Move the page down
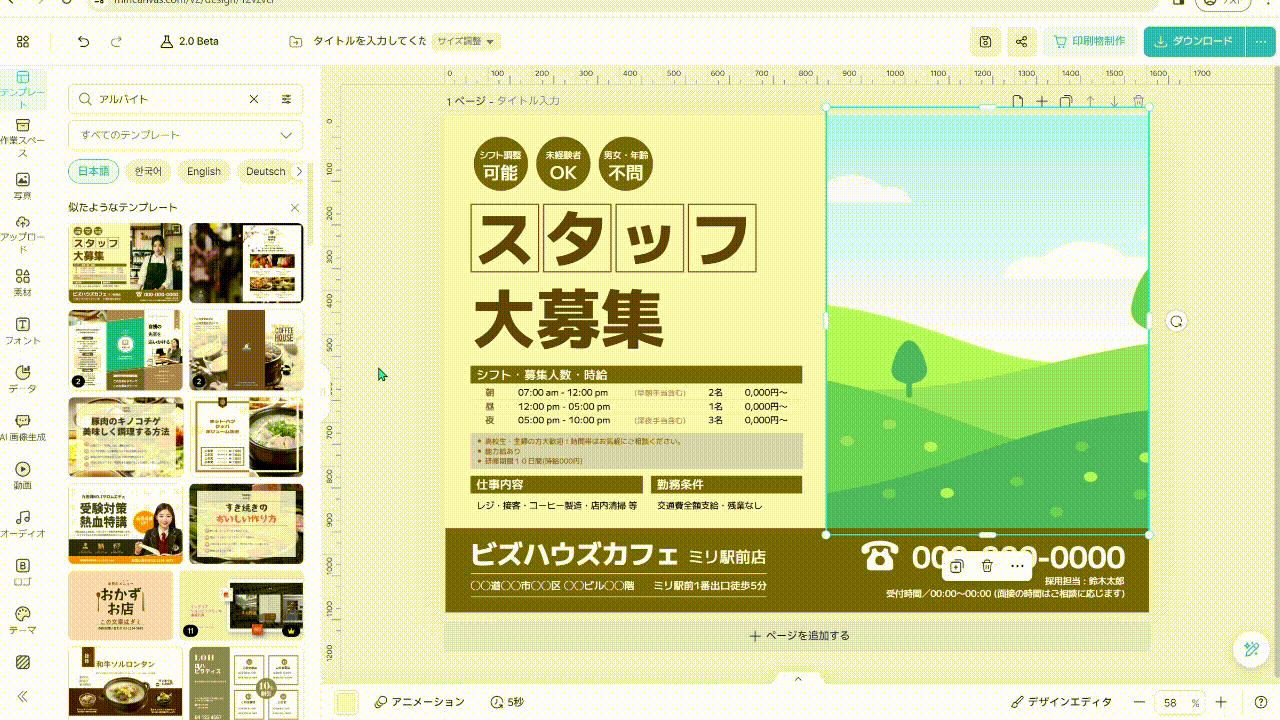This screenshot has height=720, width=1280. tap(1114, 101)
